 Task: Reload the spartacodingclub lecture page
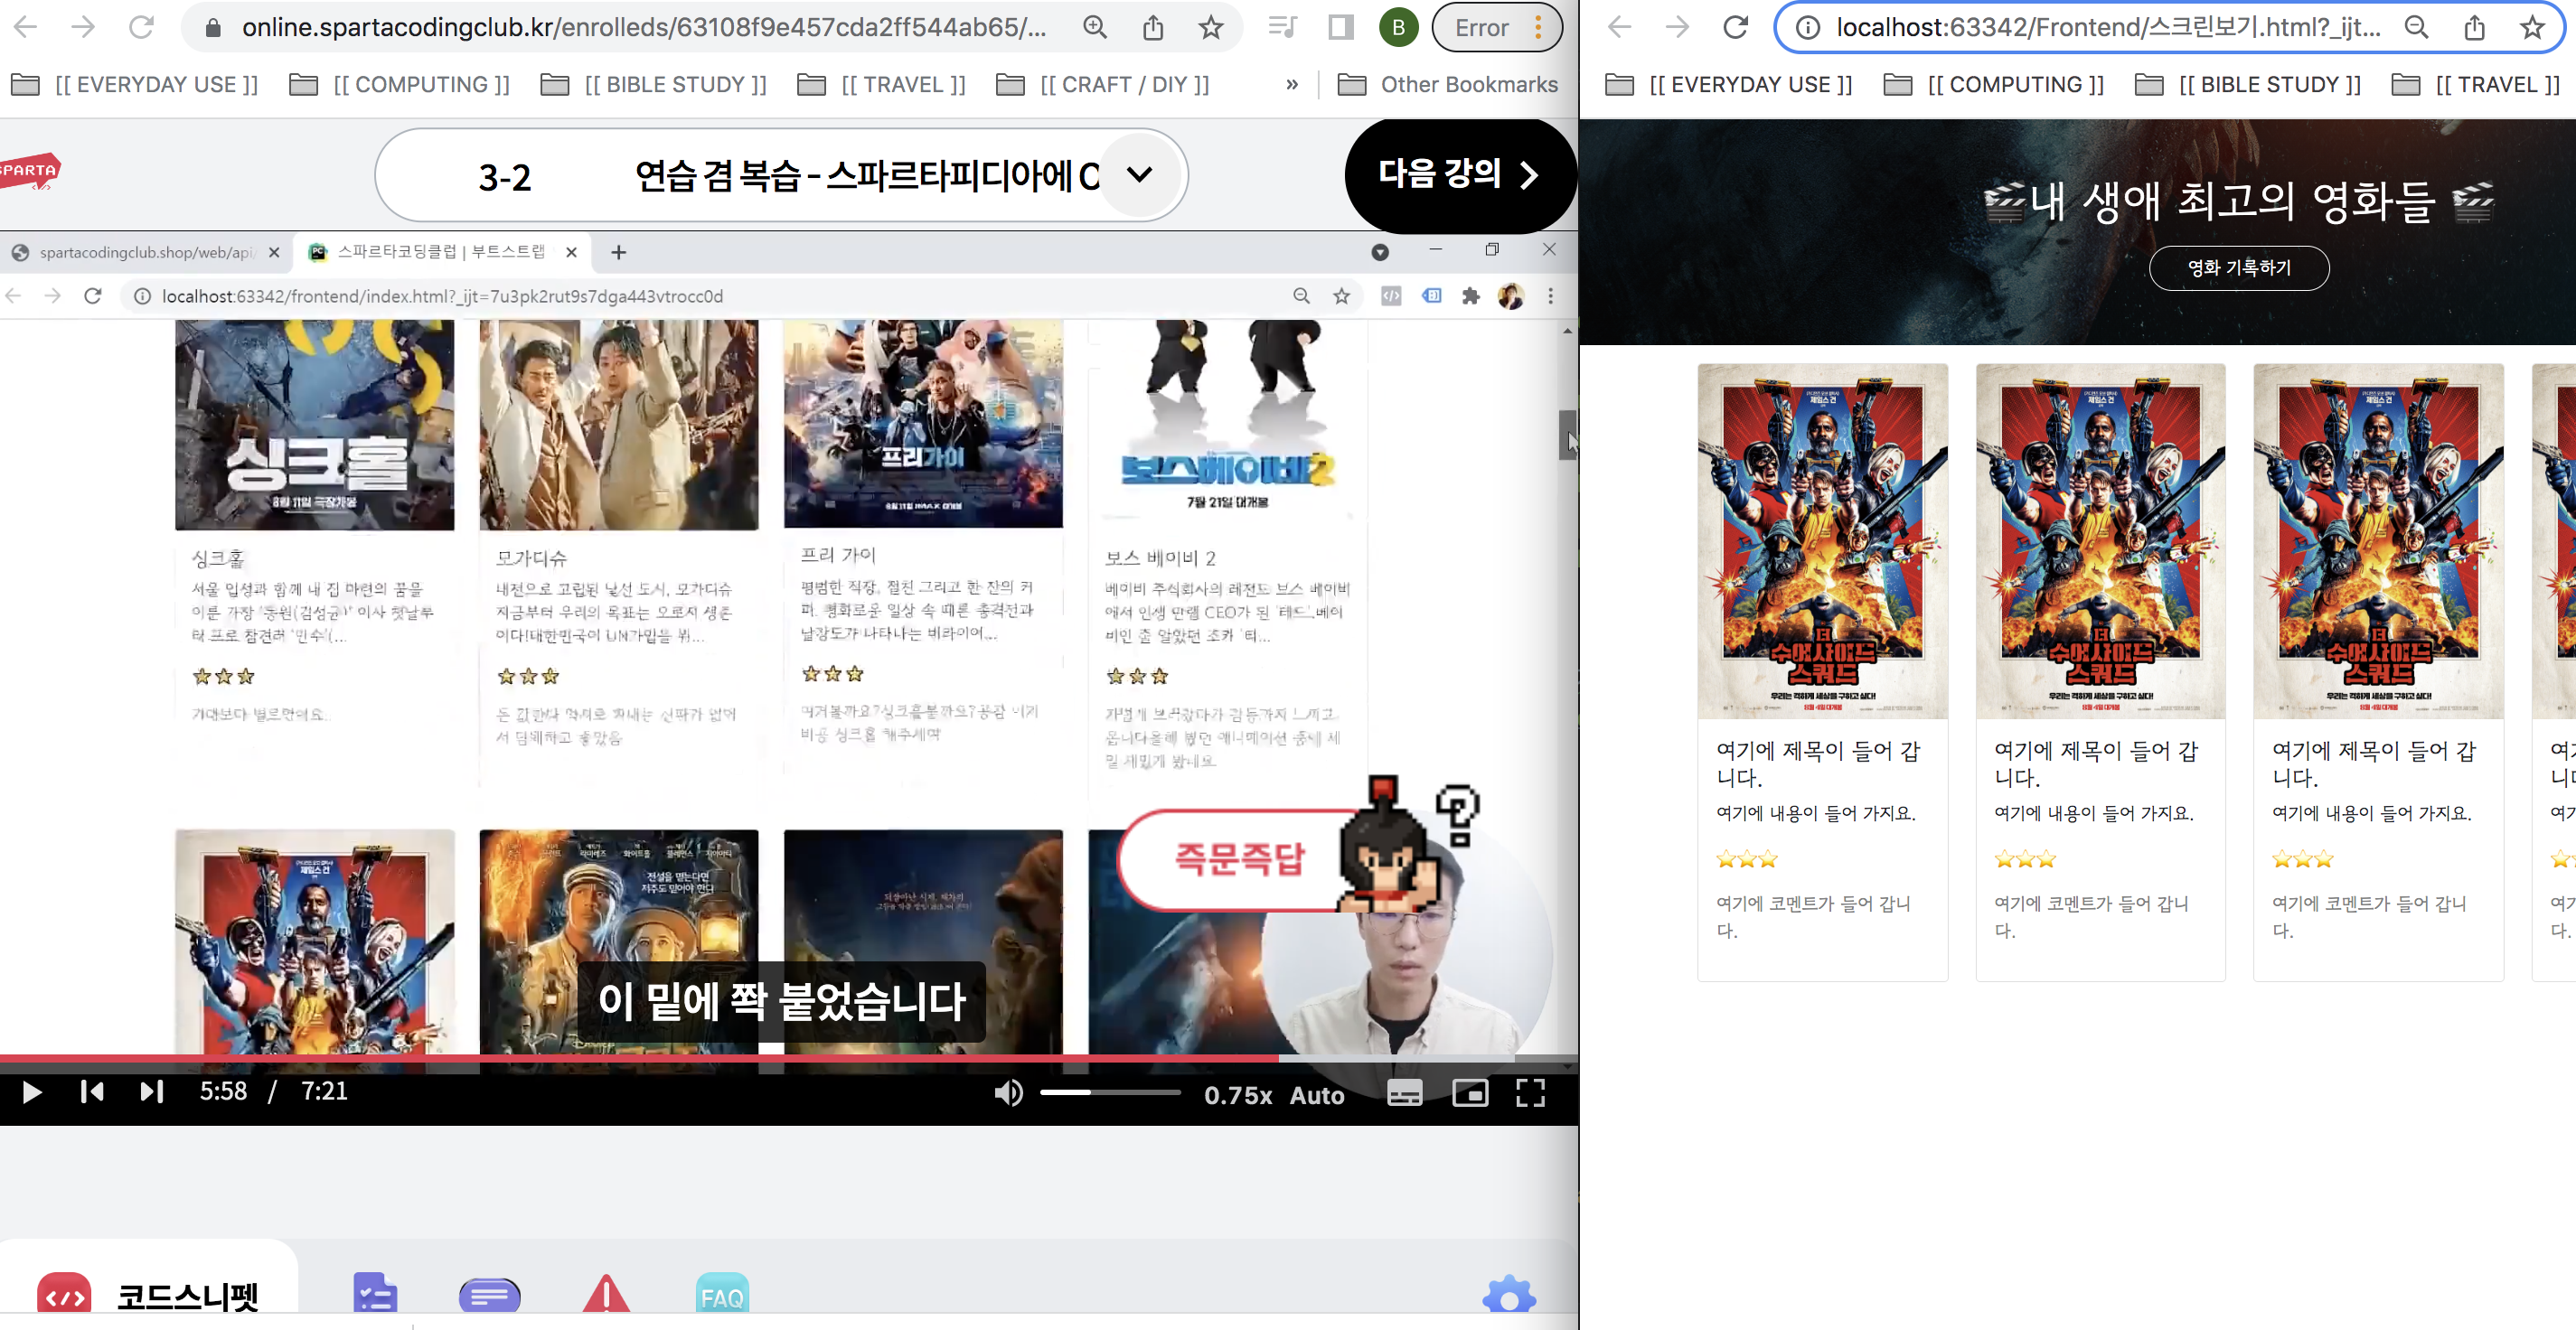tap(141, 27)
